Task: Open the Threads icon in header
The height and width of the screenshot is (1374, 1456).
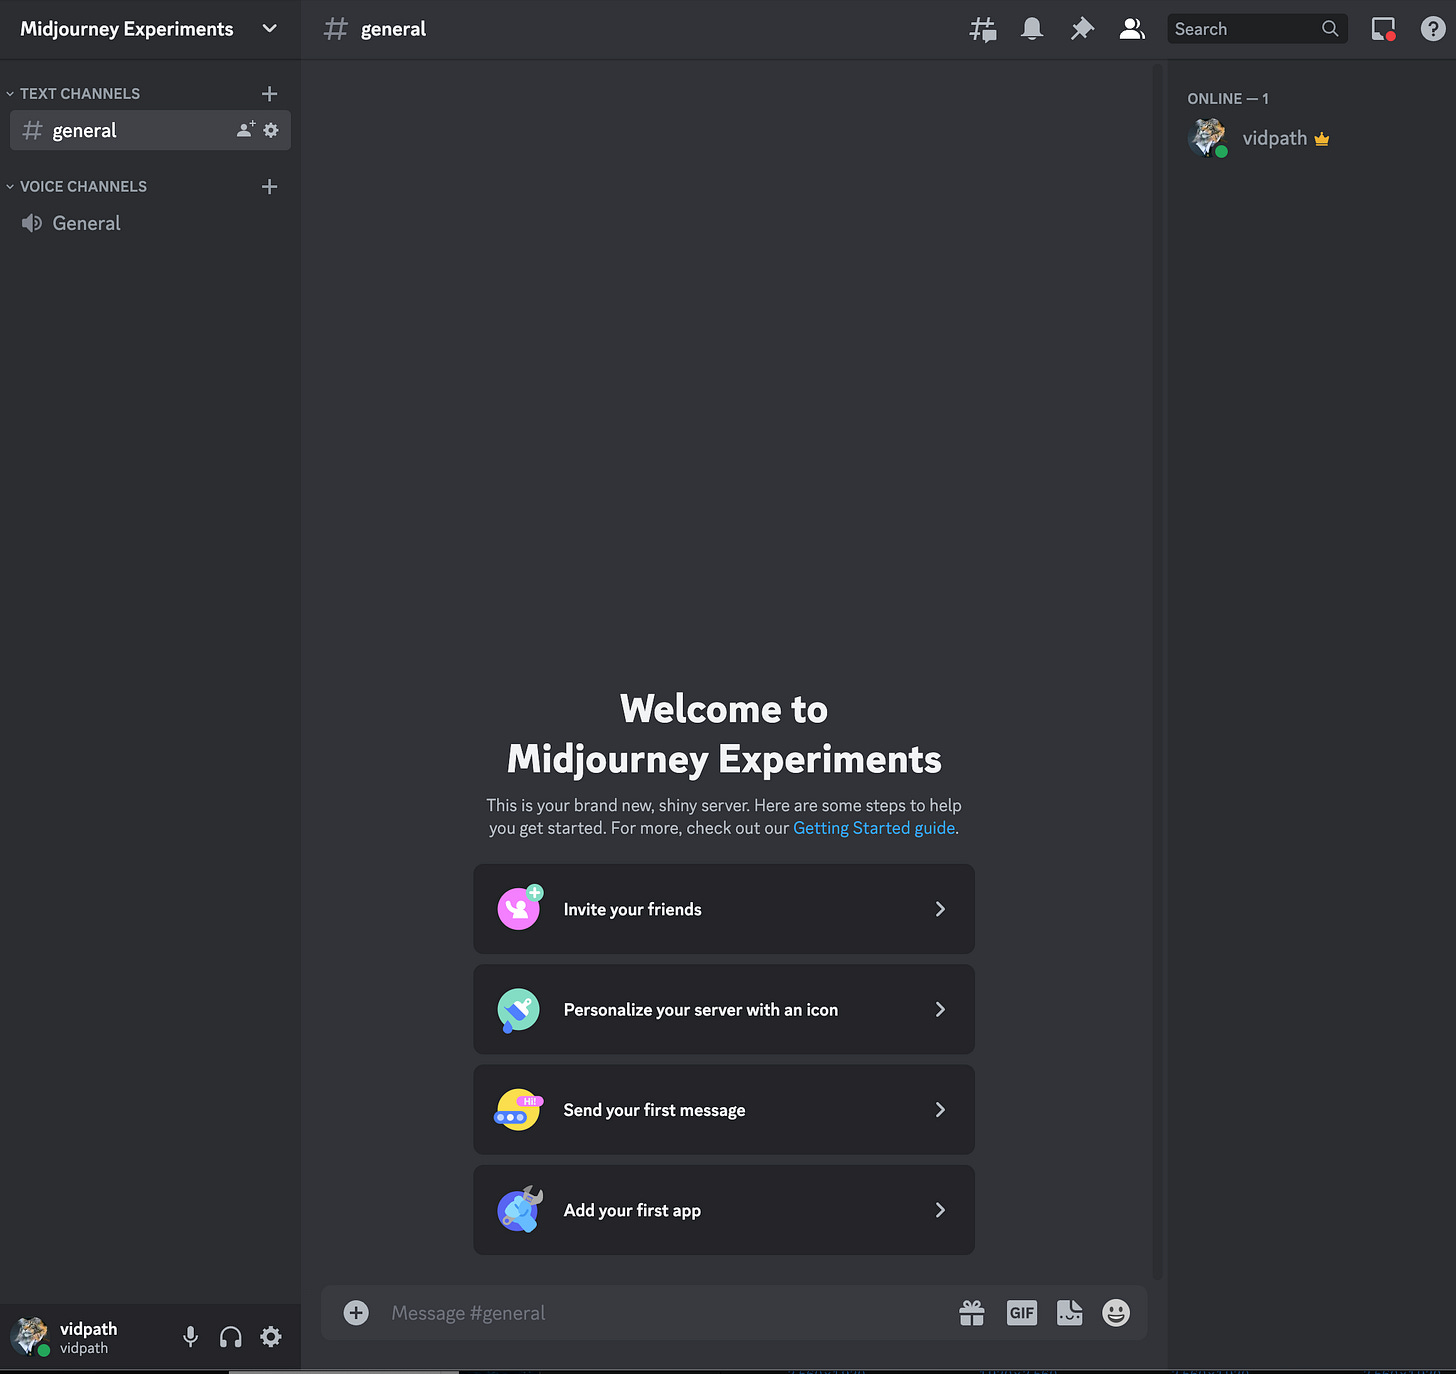Action: [x=983, y=29]
